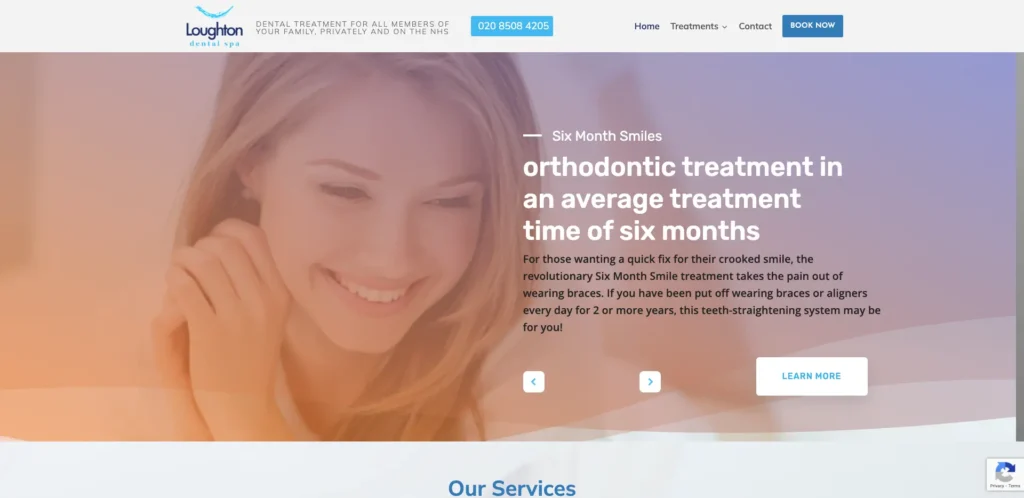This screenshot has height=498, width=1024.
Task: Click the Our Services heading
Action: 512,488
